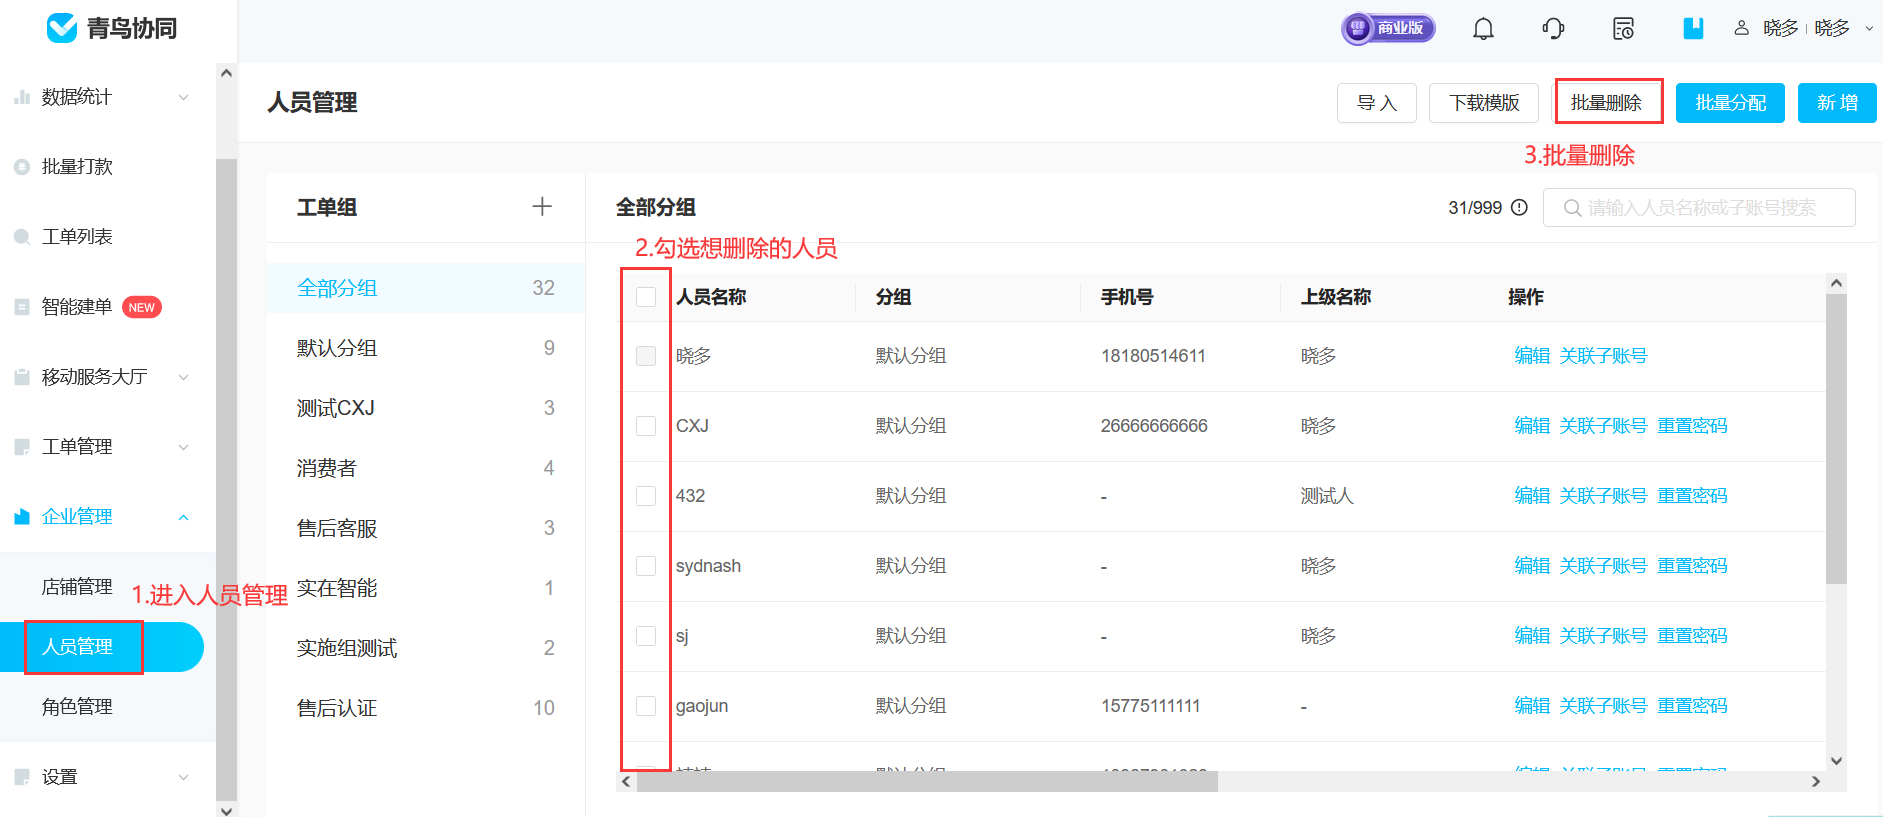Click 重置密码 for sydnash
Screen dimensions: 1883x817
pos(1692,566)
